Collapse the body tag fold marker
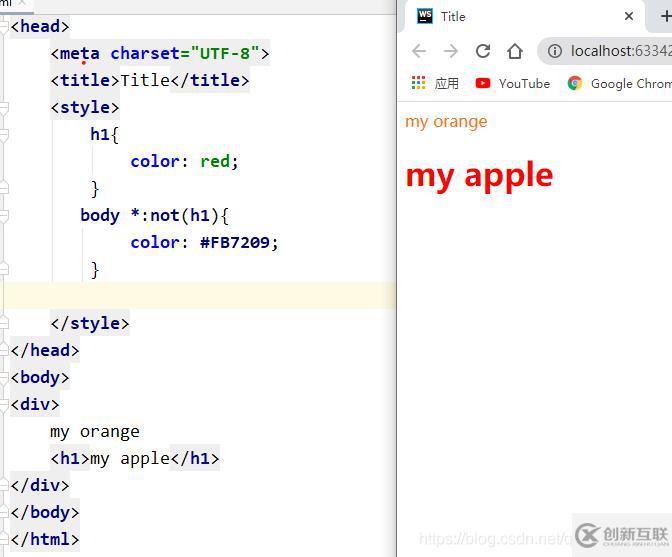The height and width of the screenshot is (557, 672). coord(4,377)
